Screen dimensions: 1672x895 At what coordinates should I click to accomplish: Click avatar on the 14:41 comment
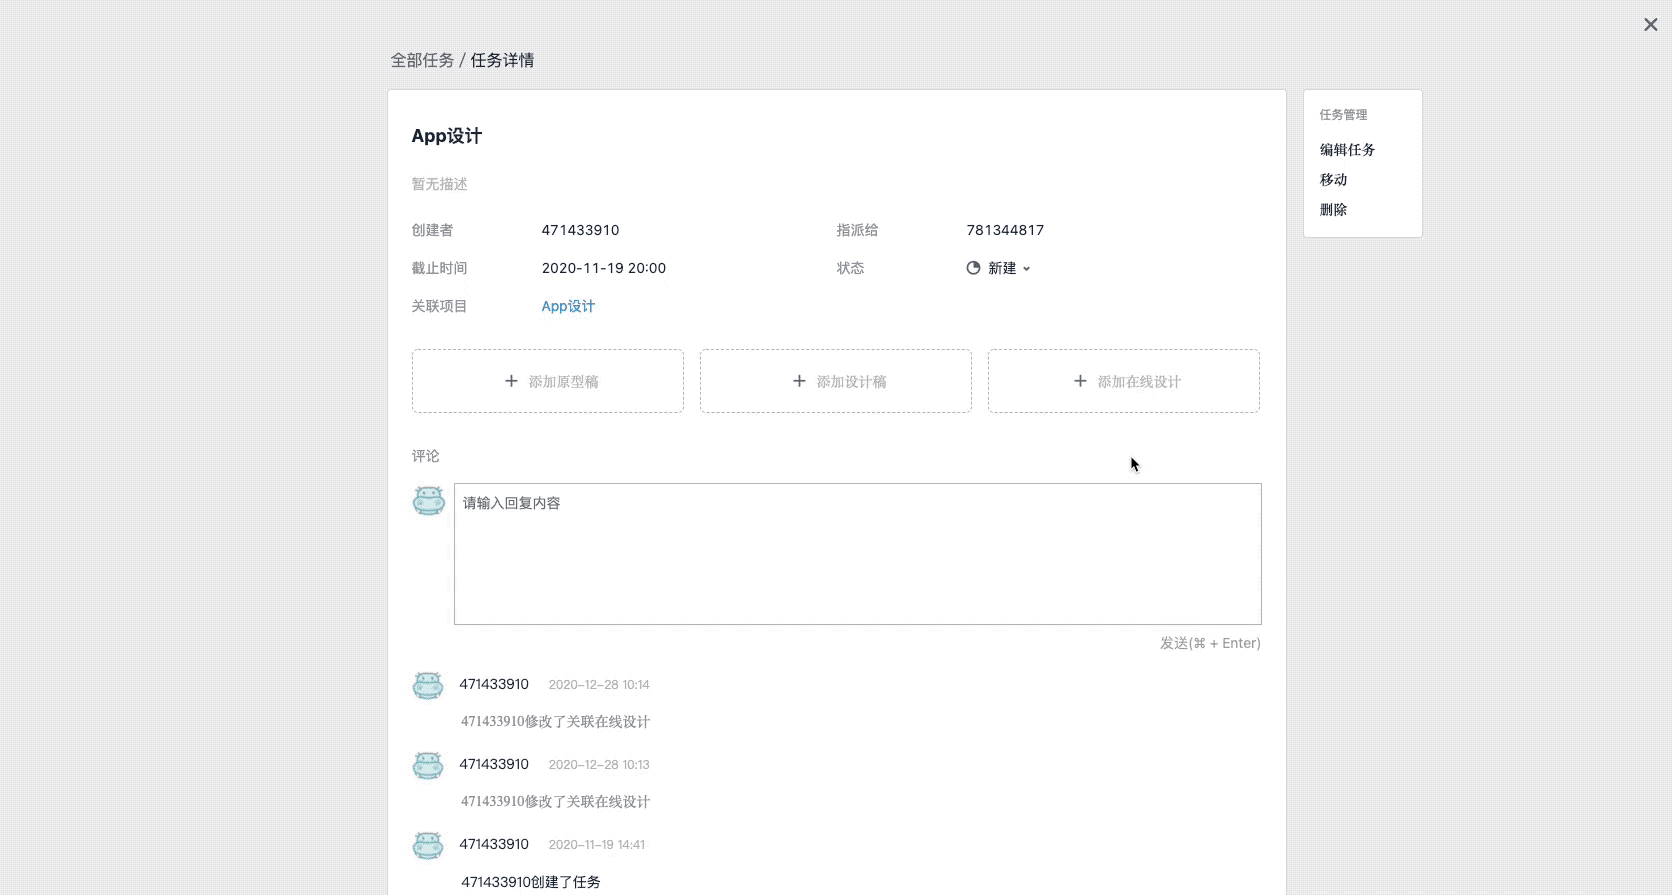(428, 845)
